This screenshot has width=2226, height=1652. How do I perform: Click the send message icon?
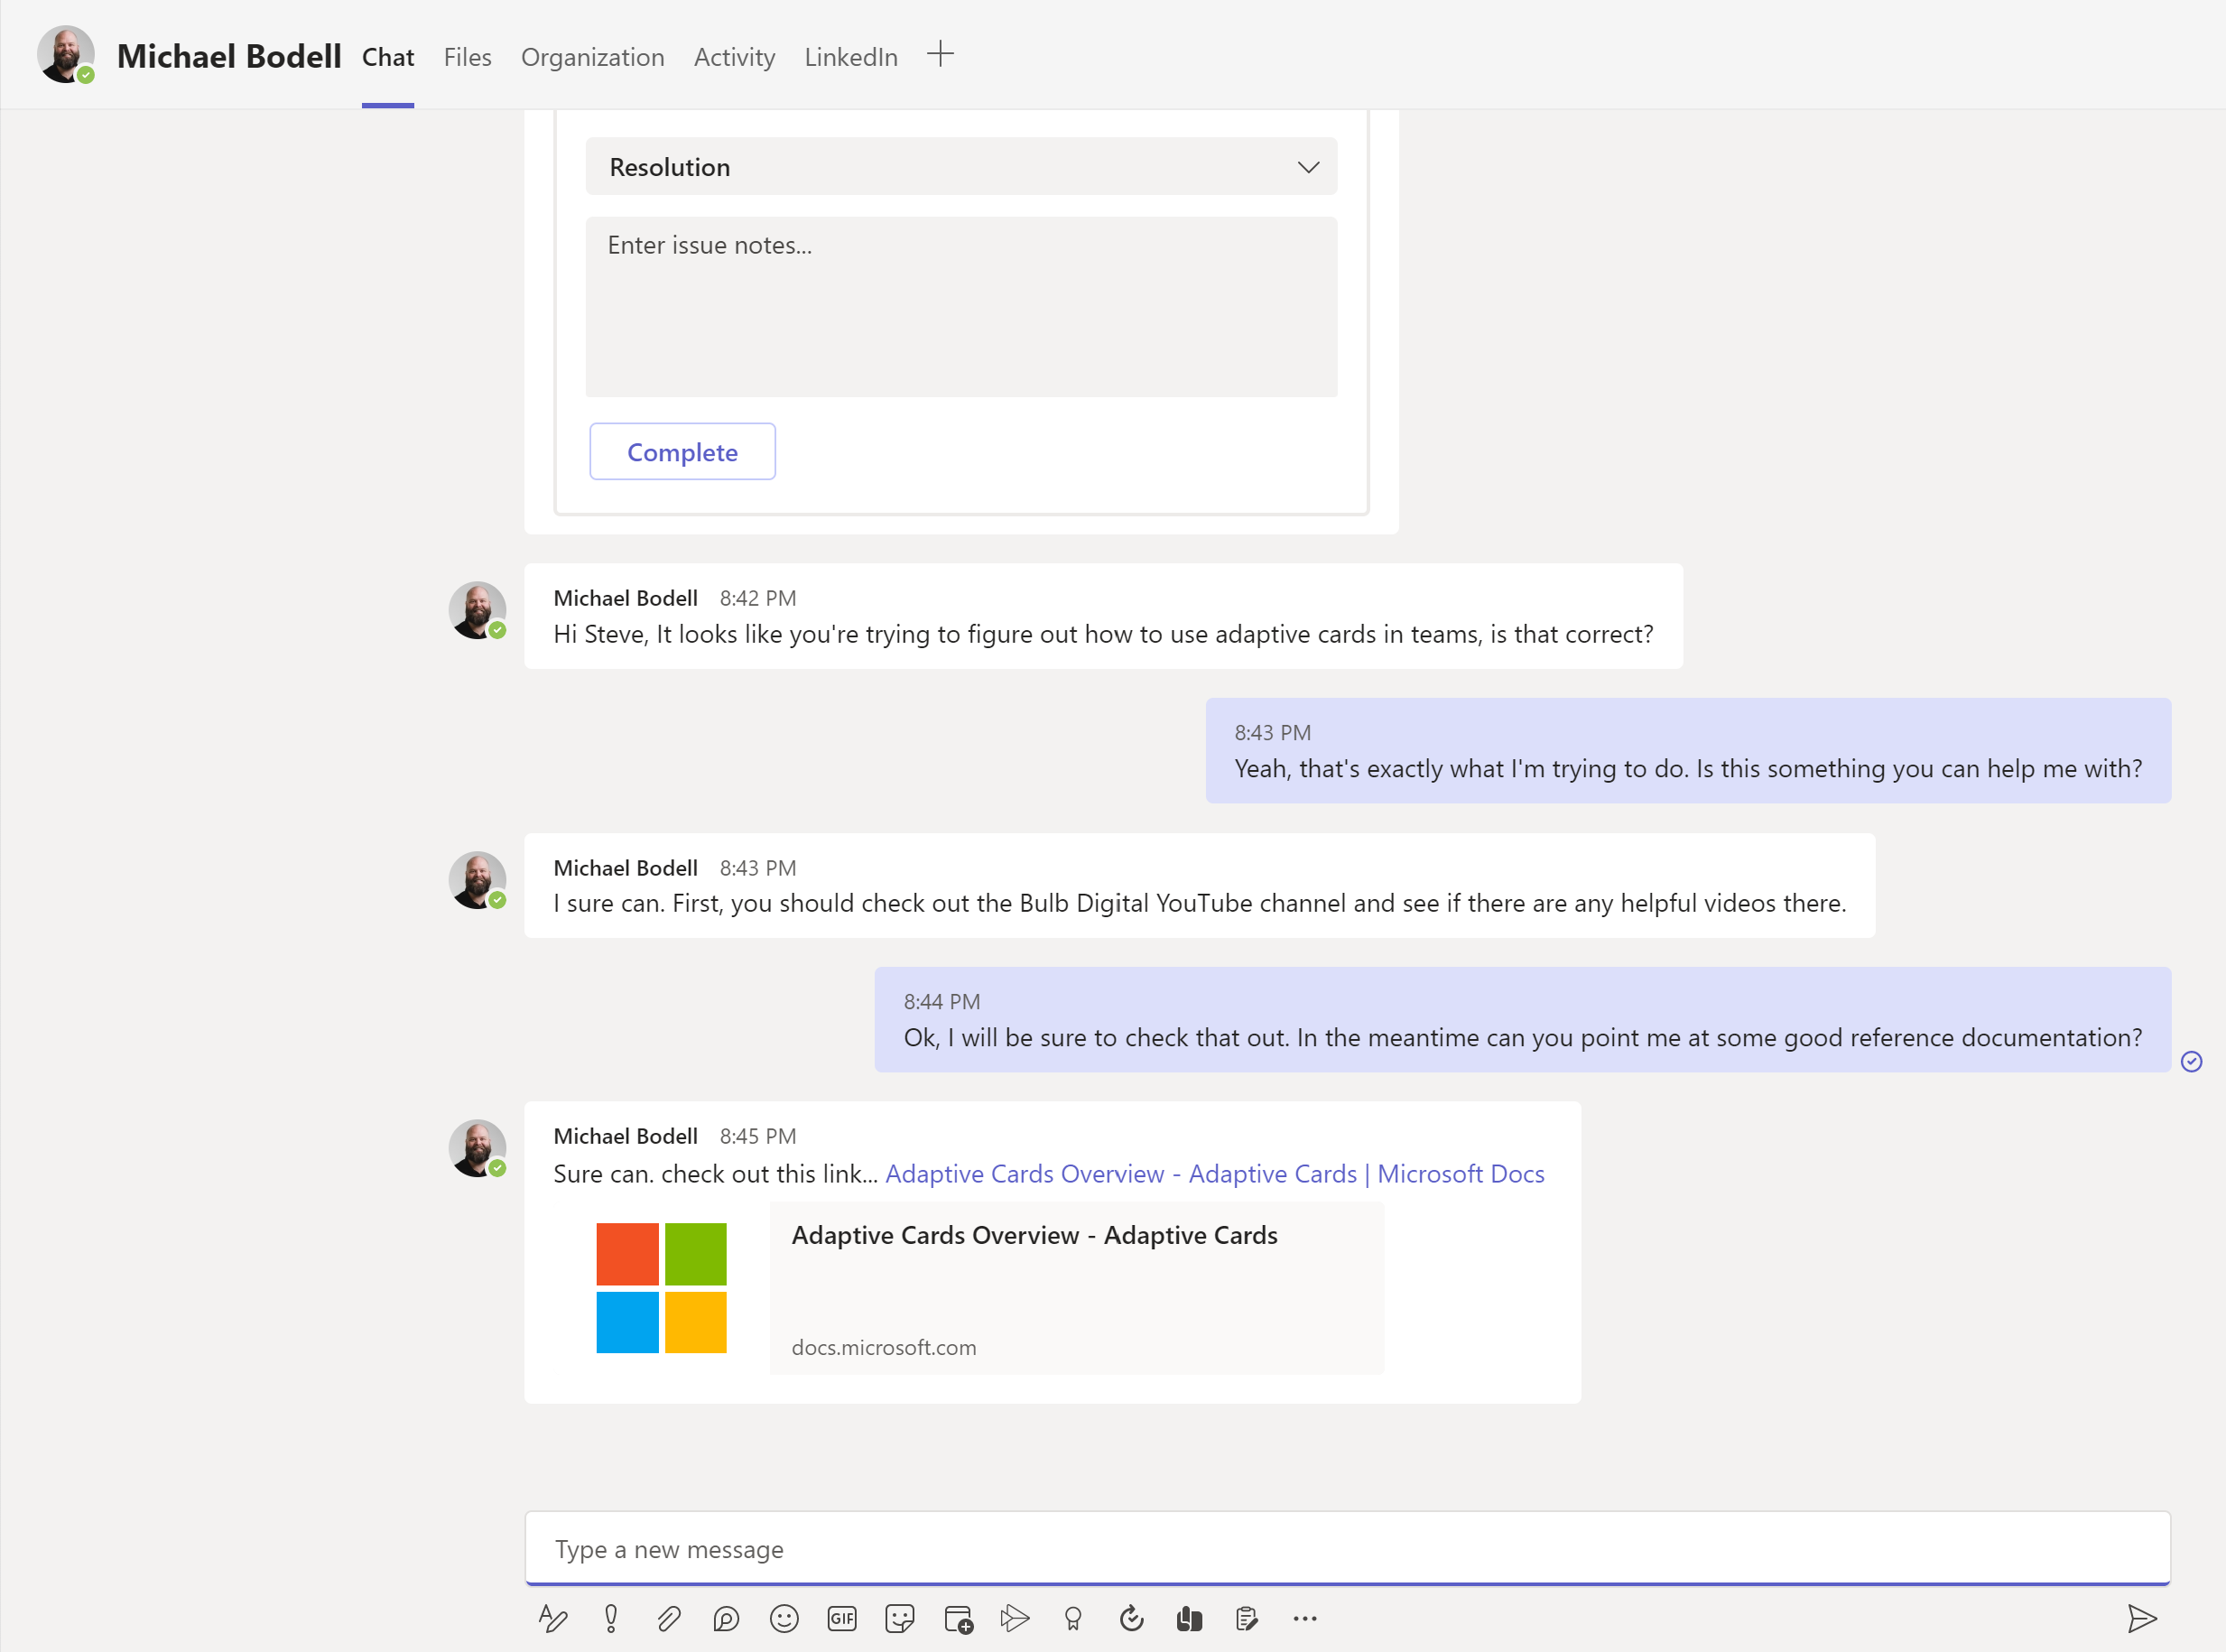(x=2141, y=1618)
